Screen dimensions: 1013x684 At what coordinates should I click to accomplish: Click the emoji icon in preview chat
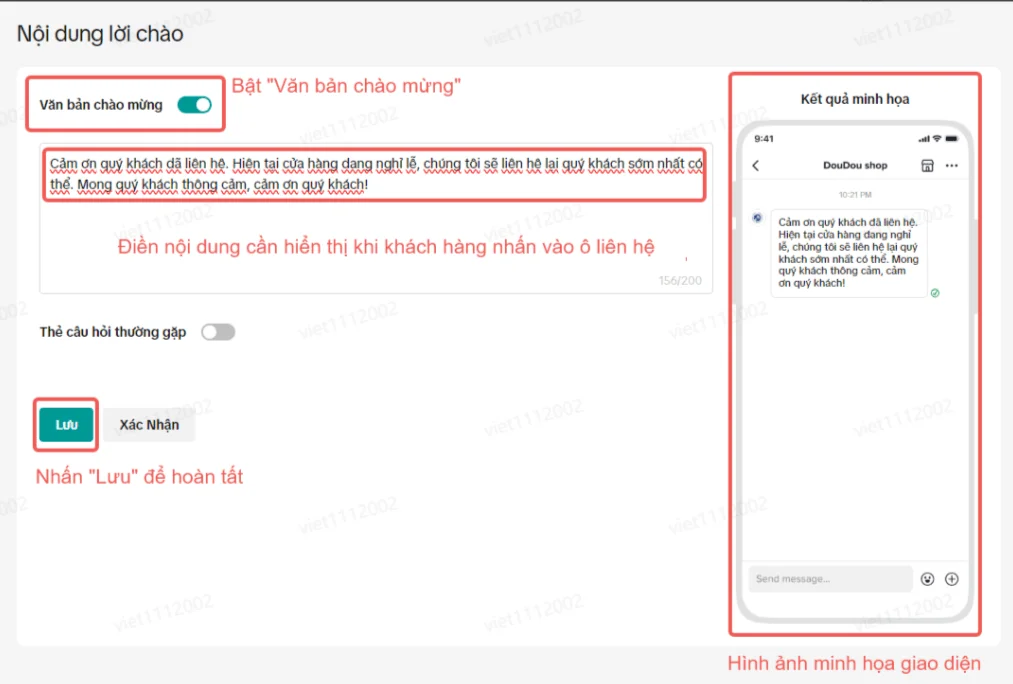coord(927,579)
